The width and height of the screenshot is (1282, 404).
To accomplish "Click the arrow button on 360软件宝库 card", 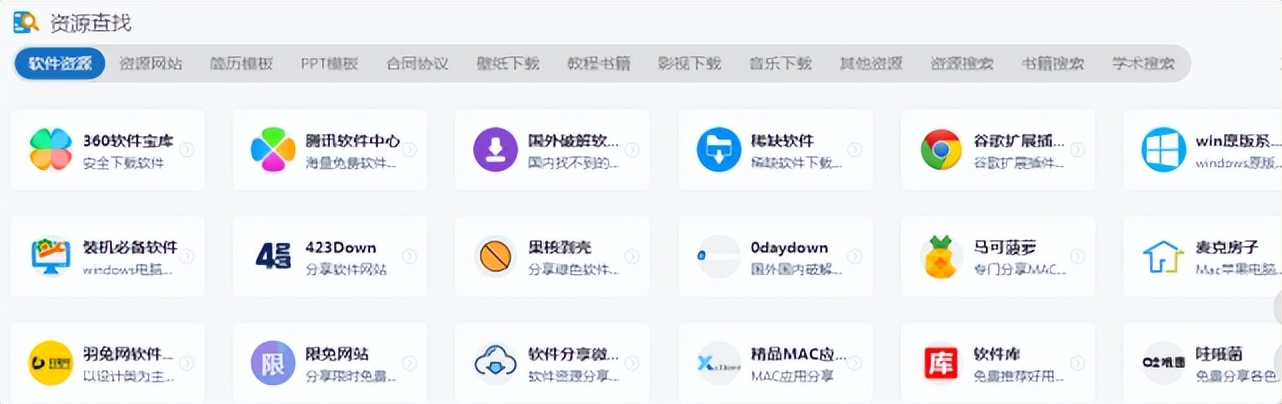I will pyautogui.click(x=186, y=150).
